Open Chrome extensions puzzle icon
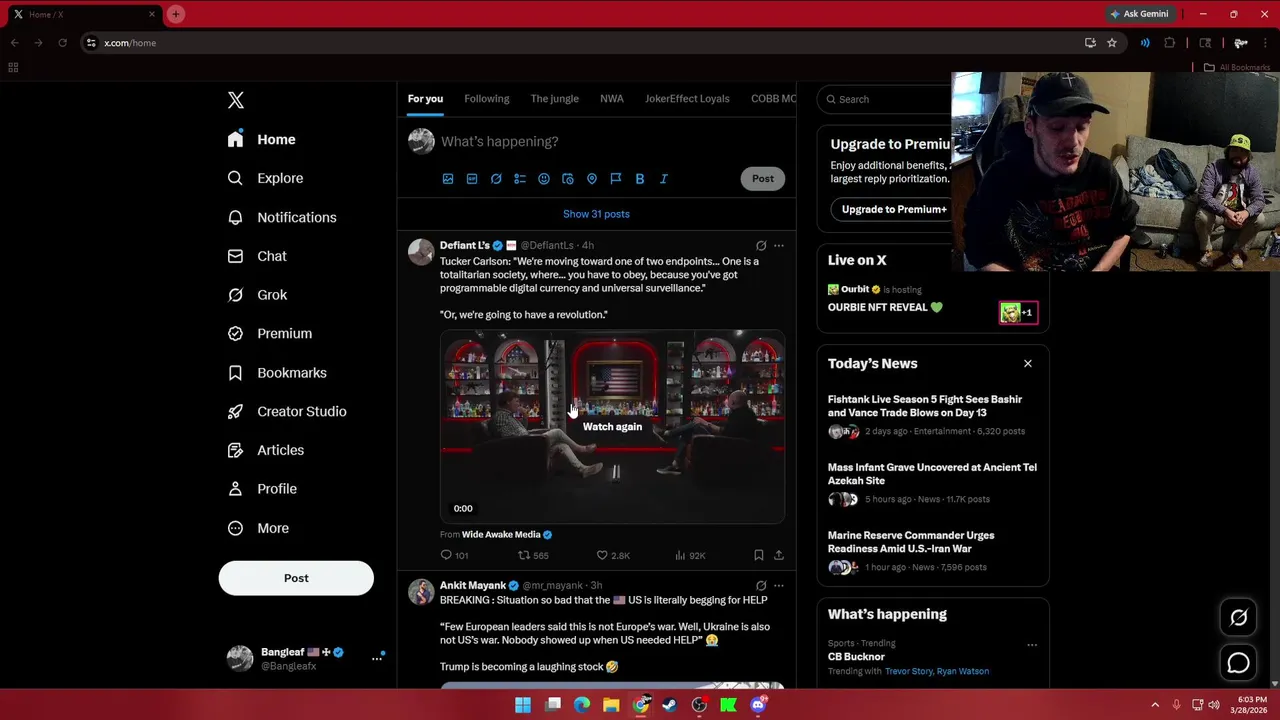The image size is (1280, 720). point(1170,43)
